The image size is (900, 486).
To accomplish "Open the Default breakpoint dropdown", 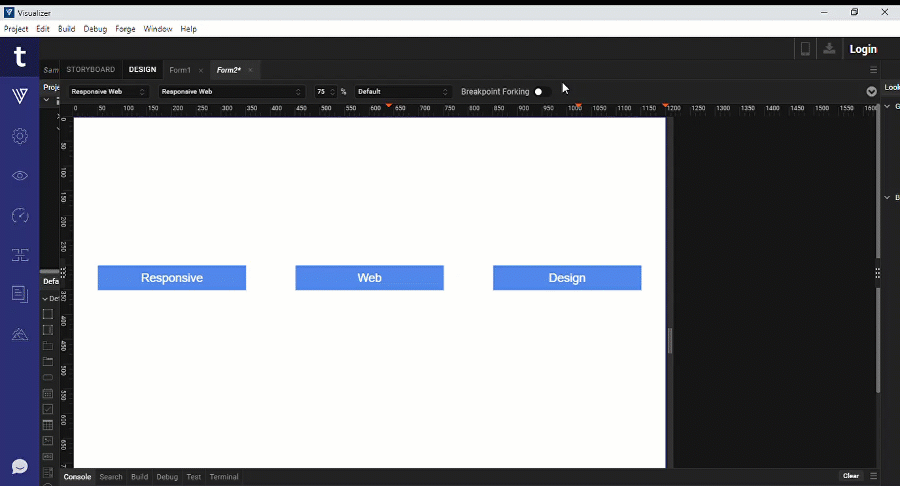I will (x=403, y=92).
